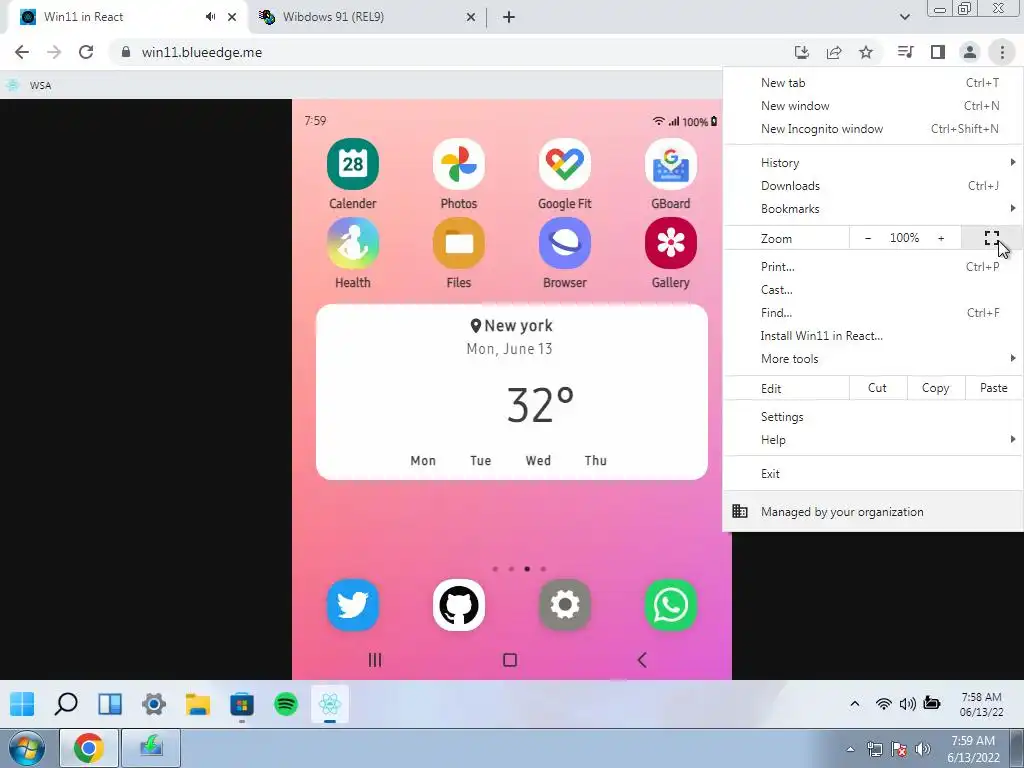Click Managed by your organization
The image size is (1024, 768).
[x=873, y=512]
